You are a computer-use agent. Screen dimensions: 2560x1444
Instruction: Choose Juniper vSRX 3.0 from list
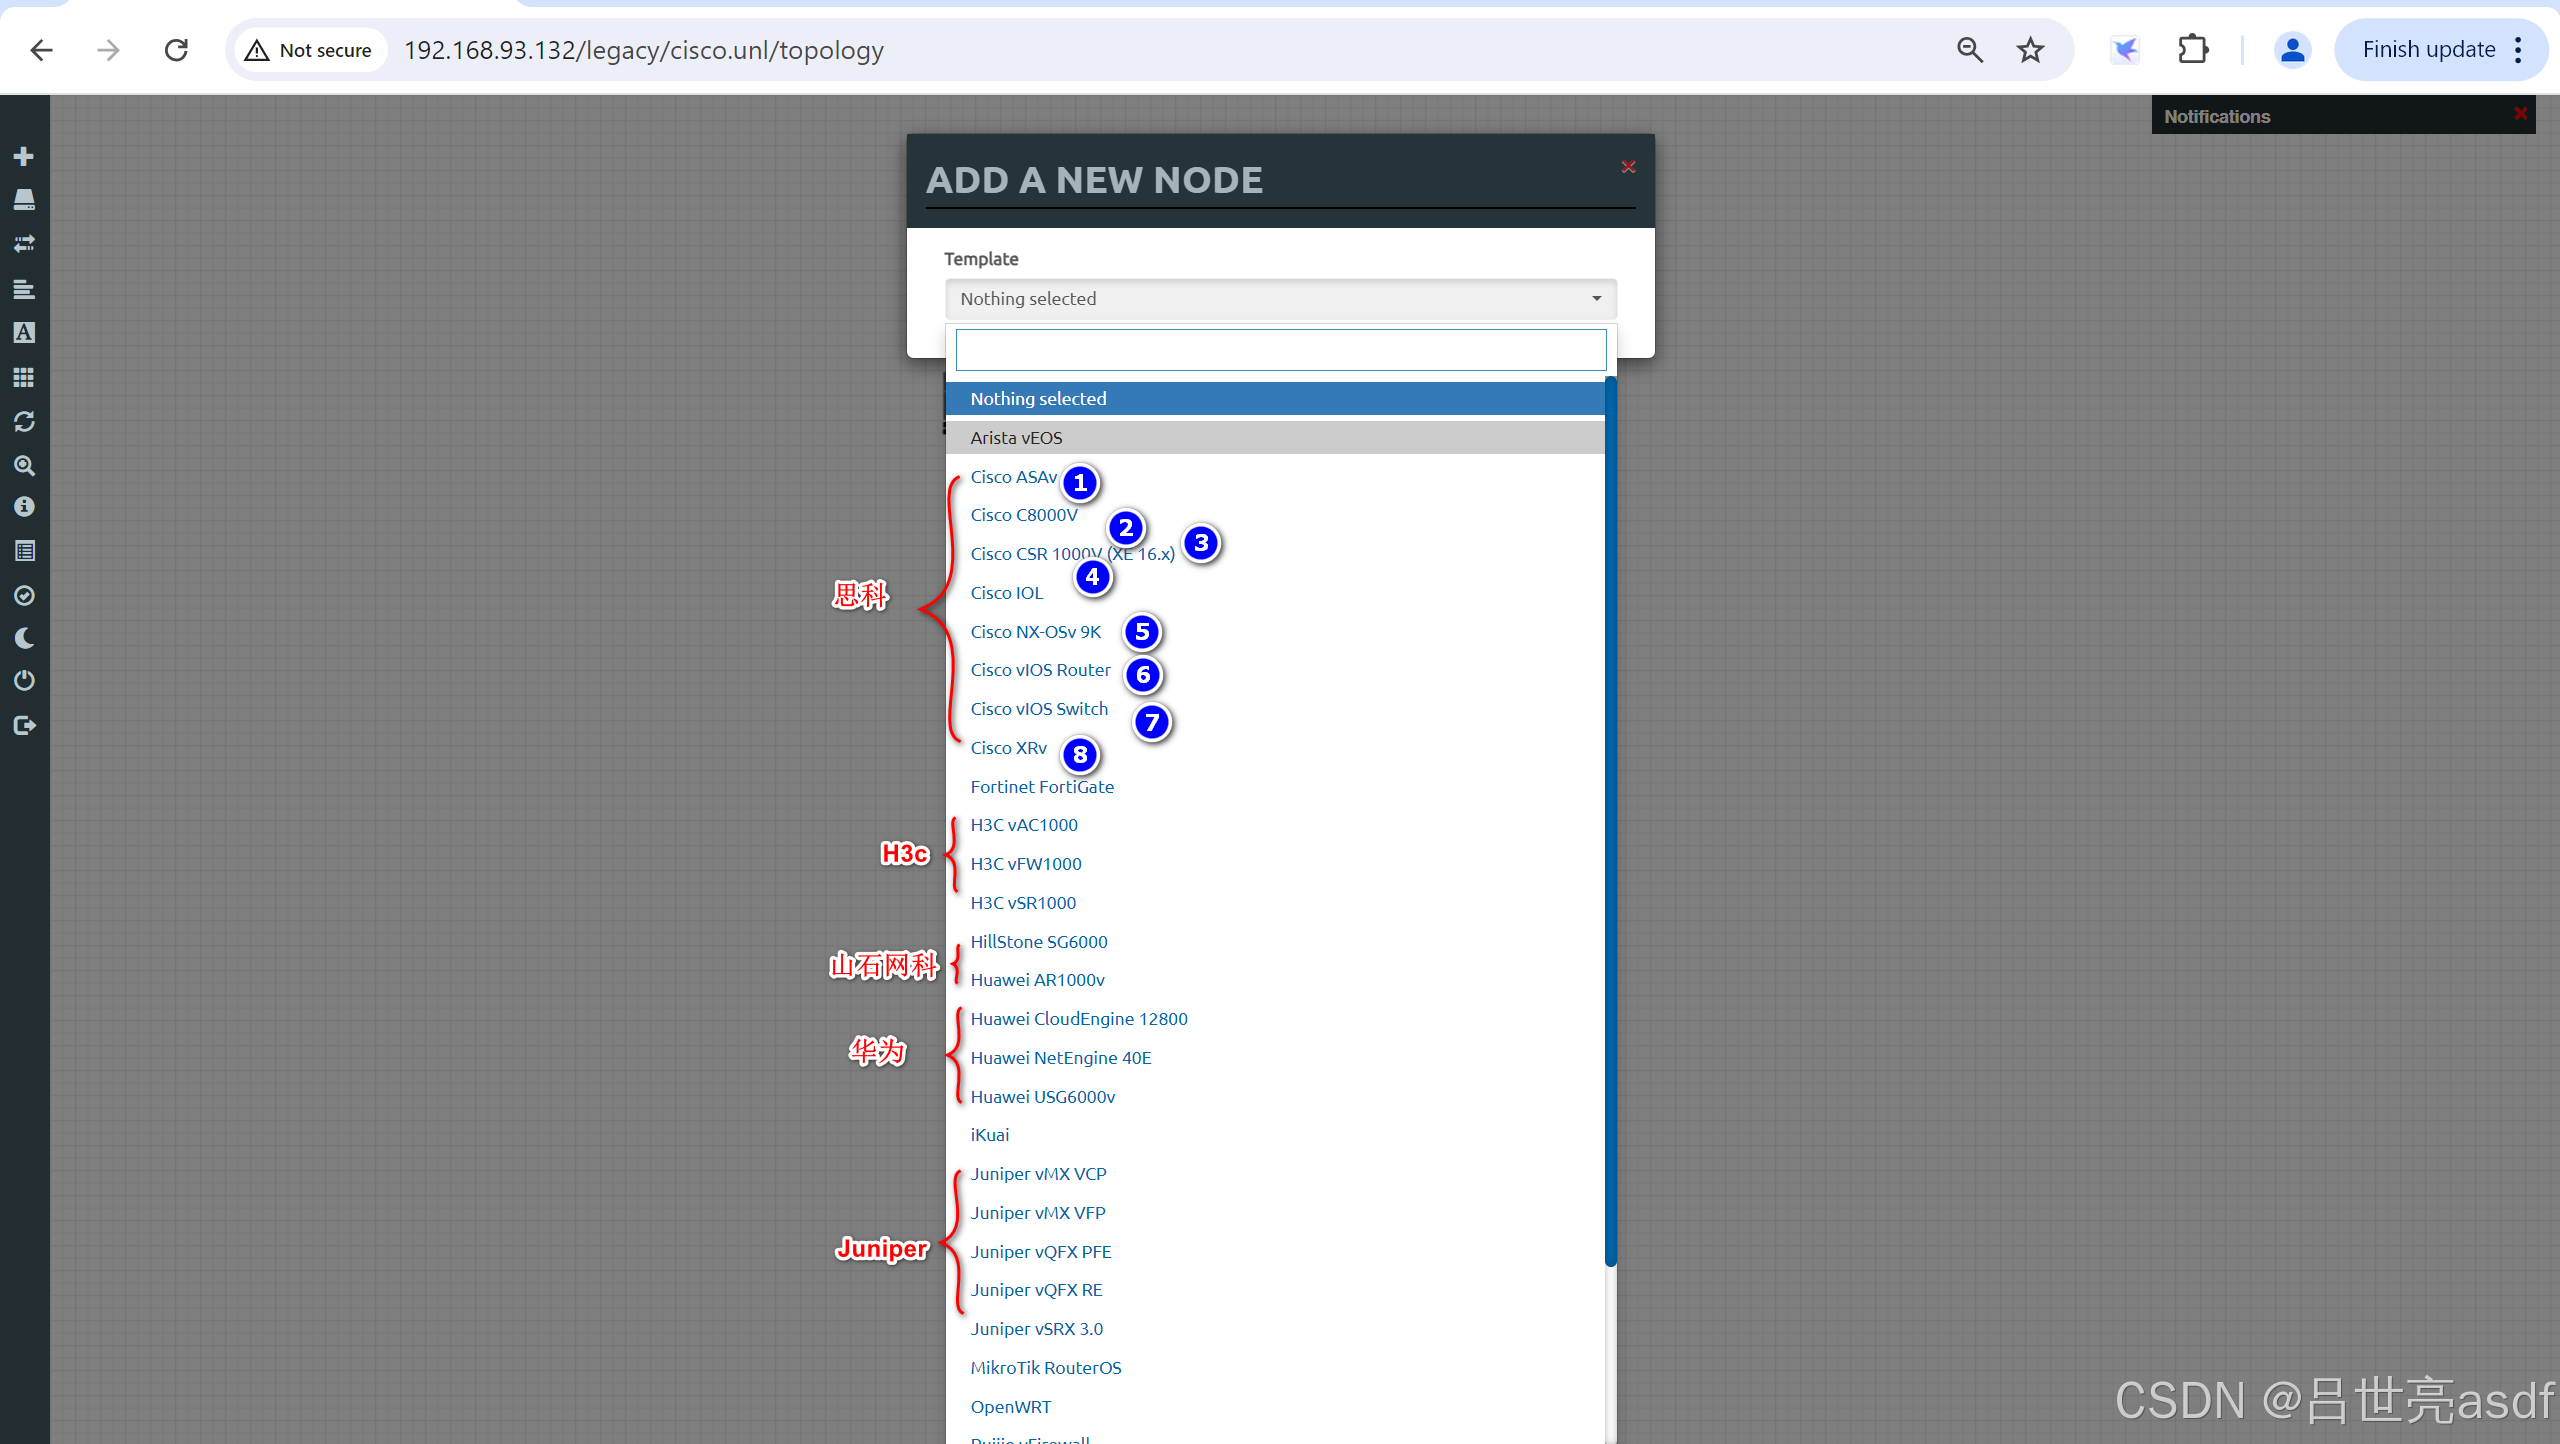(1036, 1329)
